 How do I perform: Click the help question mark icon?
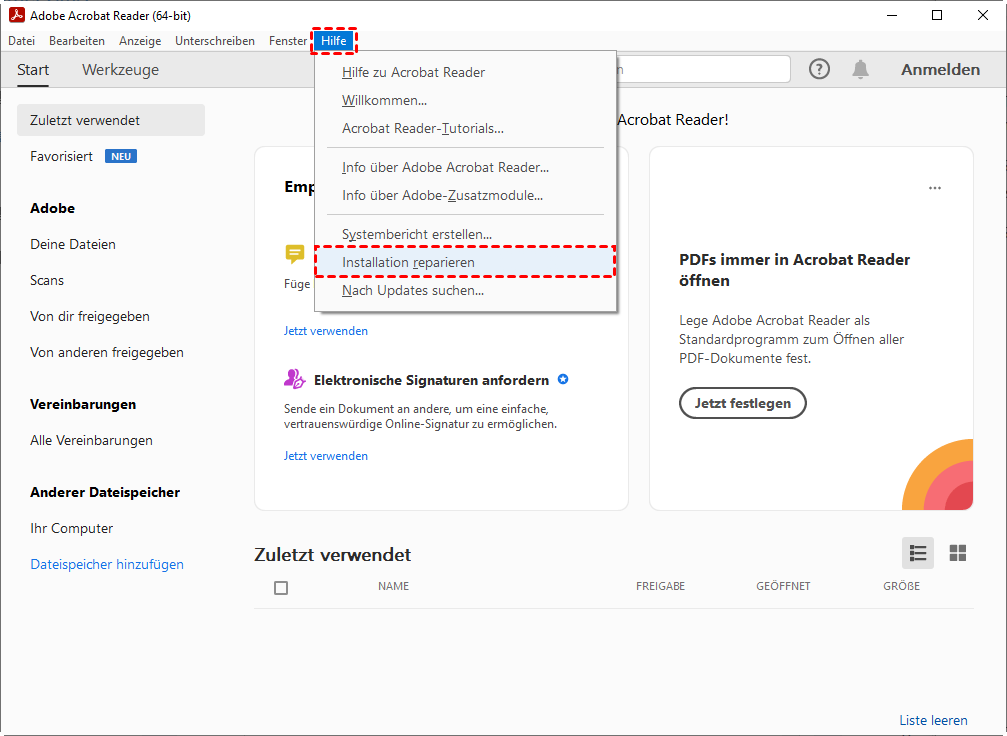[x=819, y=69]
